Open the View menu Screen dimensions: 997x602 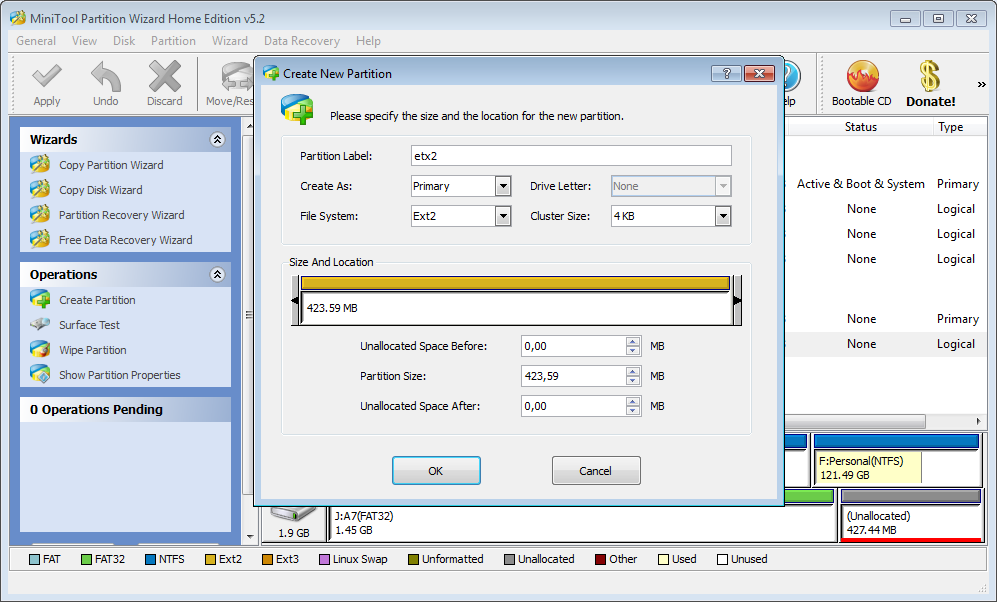click(x=85, y=41)
